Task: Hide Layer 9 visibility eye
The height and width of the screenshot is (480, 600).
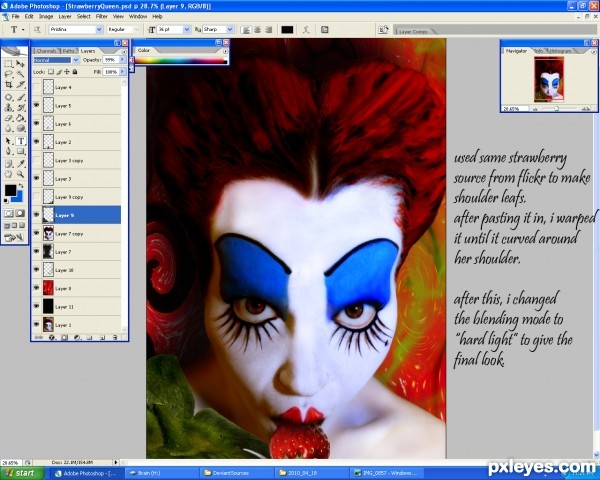Action: 36,215
